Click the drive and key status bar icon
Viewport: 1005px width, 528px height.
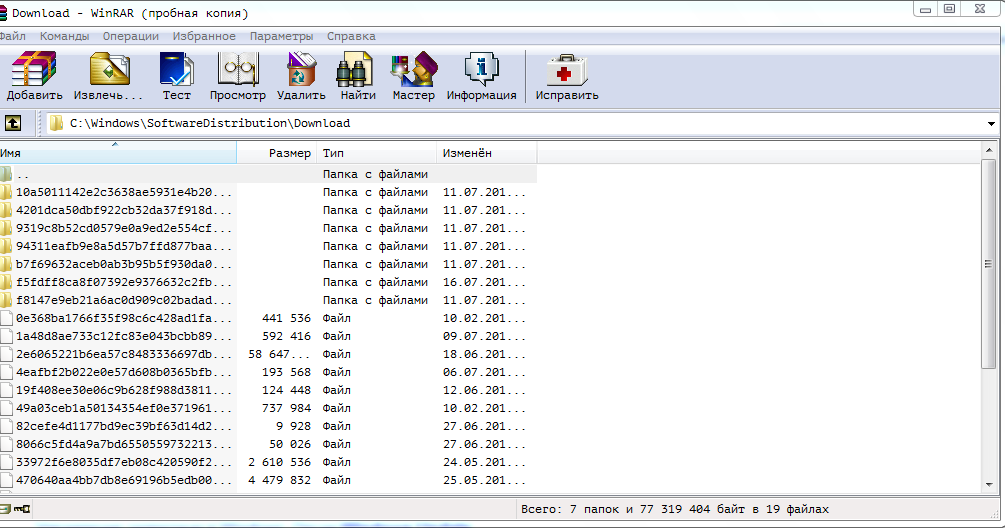[15, 509]
